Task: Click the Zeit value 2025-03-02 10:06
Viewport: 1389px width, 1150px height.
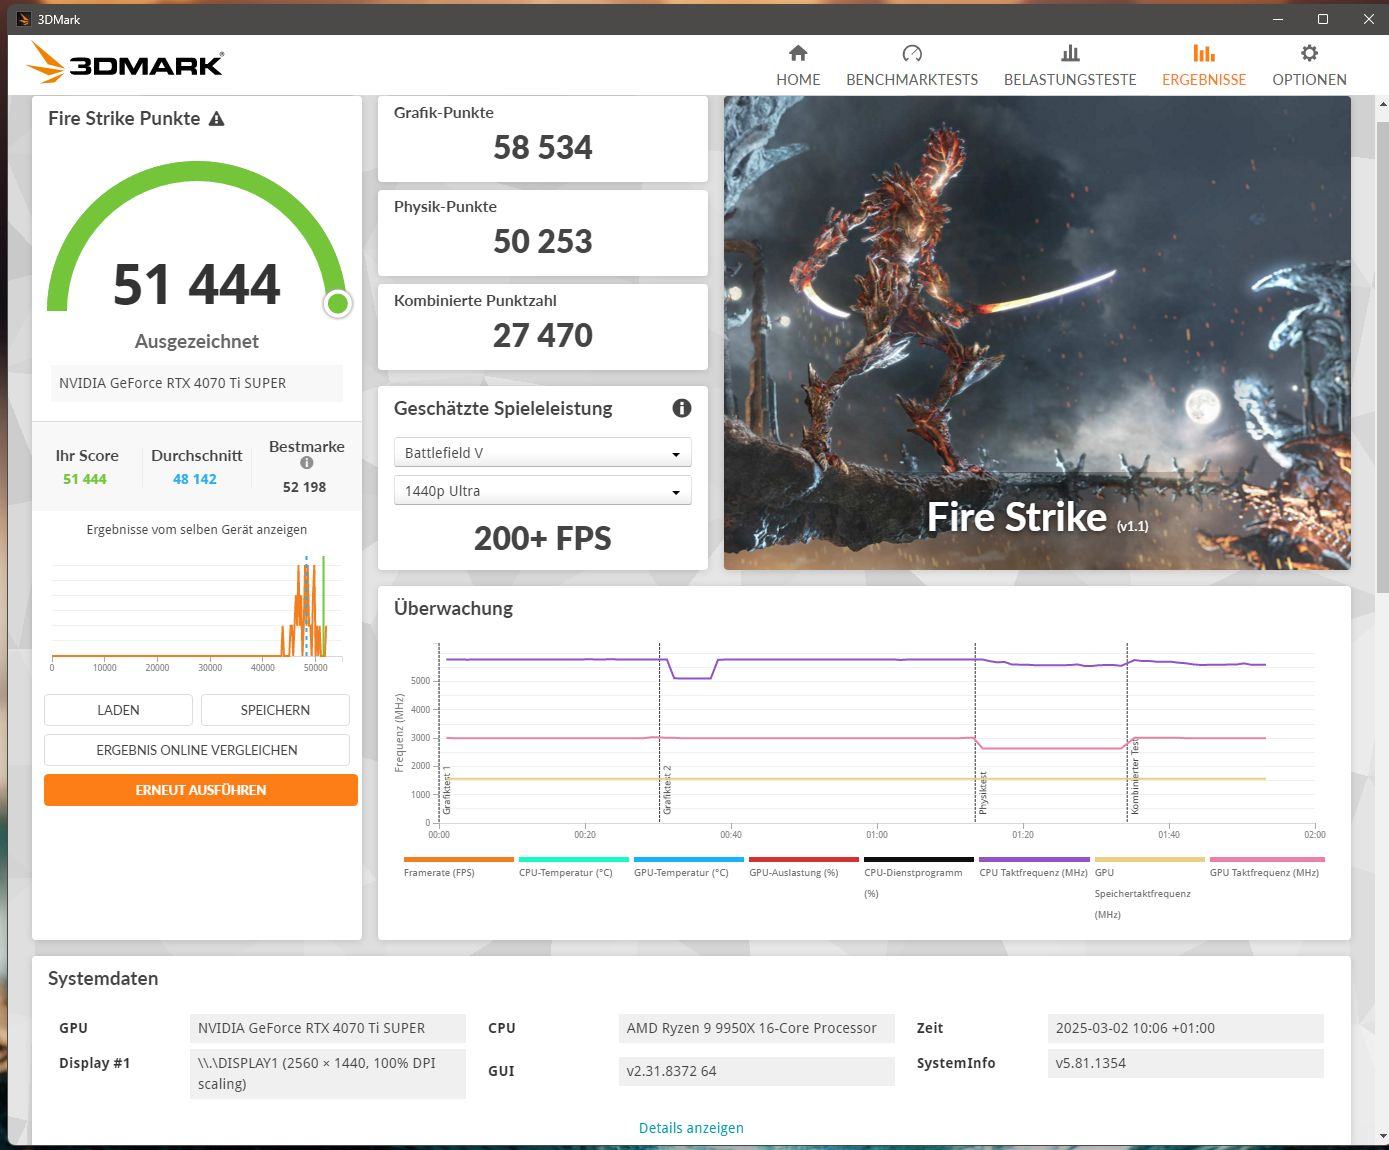Action: click(1186, 1028)
